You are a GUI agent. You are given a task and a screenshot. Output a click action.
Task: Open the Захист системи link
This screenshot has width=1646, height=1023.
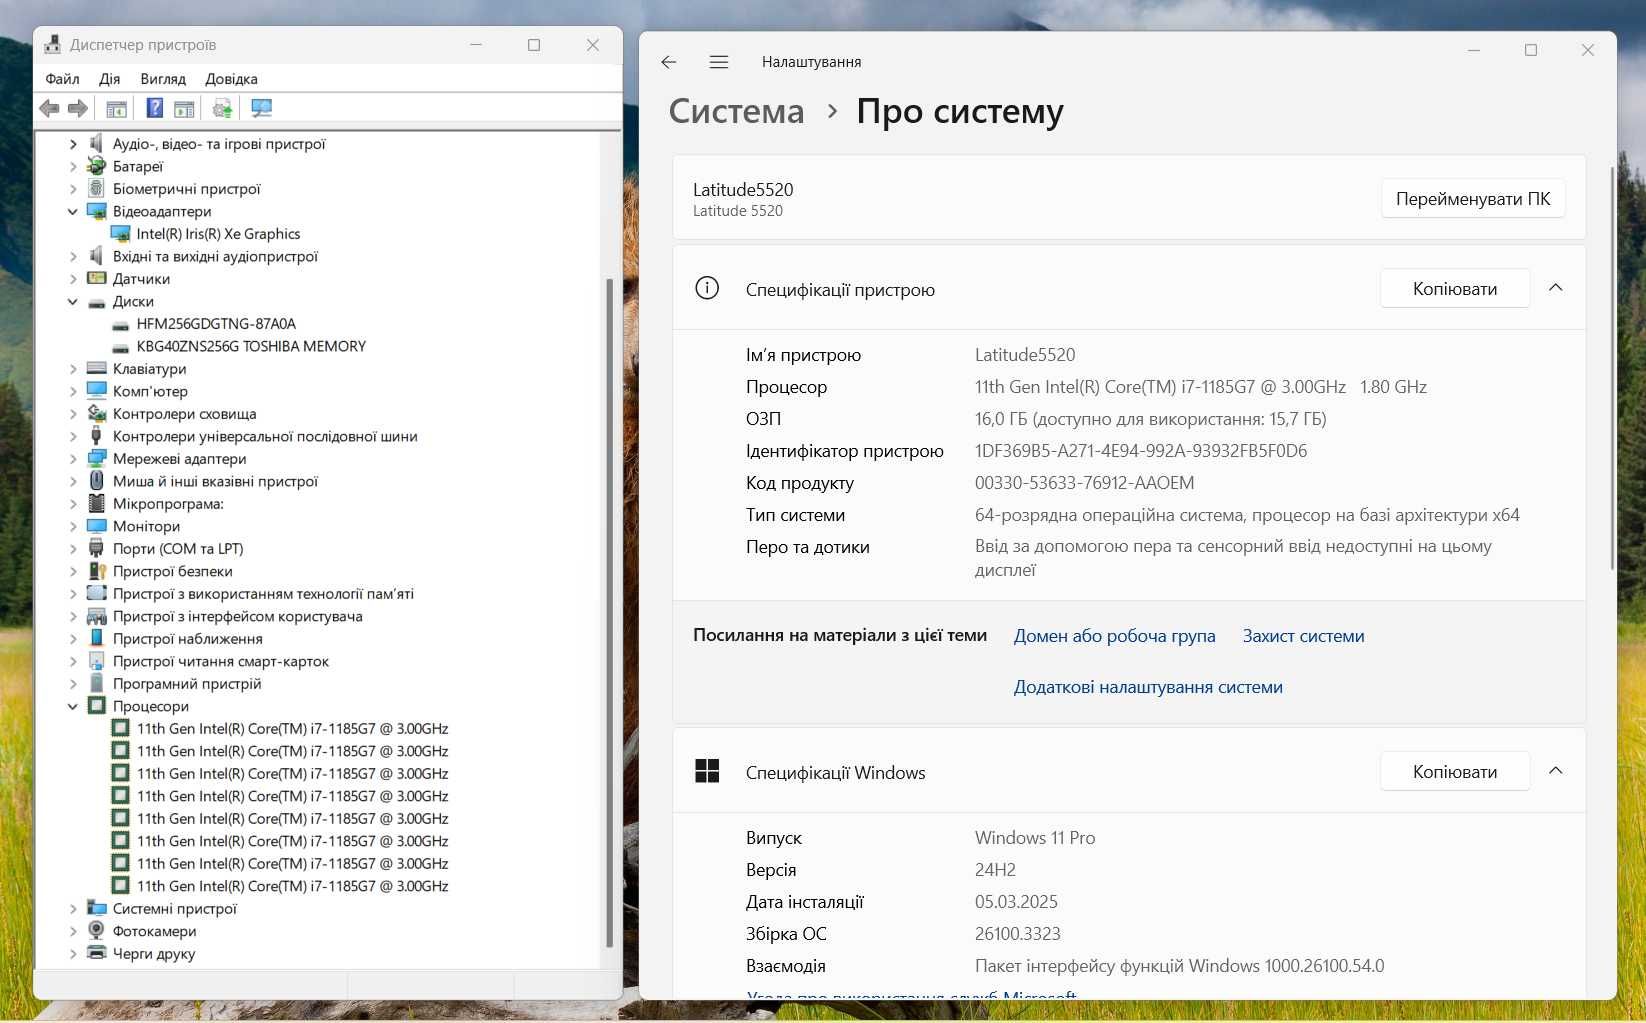1303,636
